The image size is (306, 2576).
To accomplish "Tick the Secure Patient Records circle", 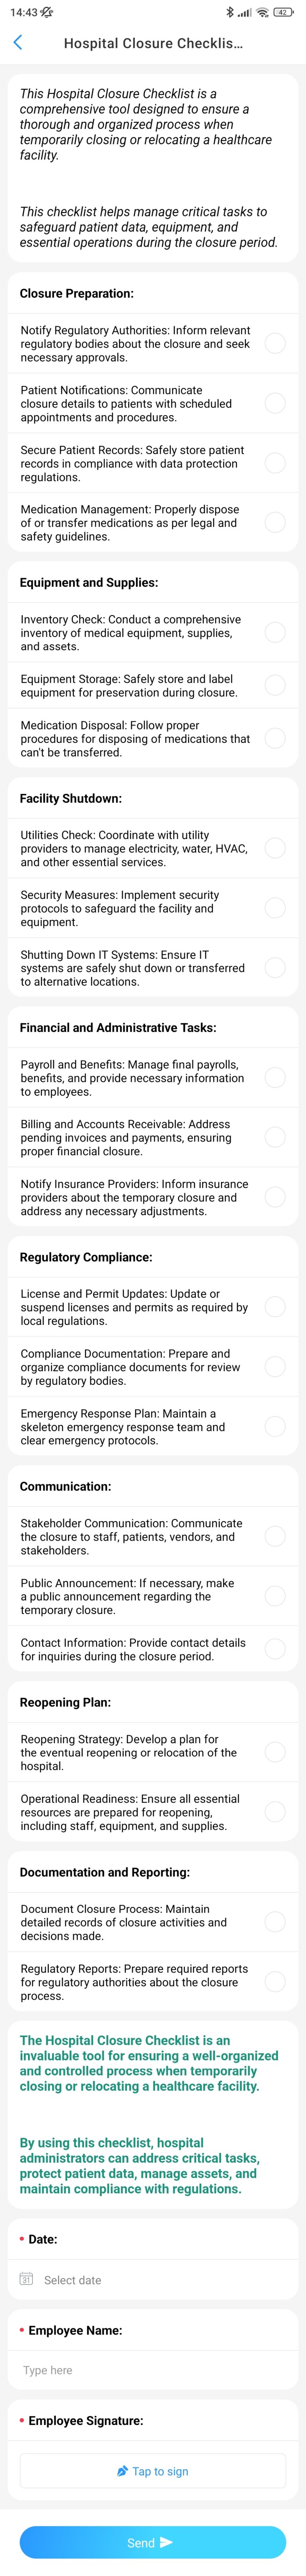I will click(275, 463).
